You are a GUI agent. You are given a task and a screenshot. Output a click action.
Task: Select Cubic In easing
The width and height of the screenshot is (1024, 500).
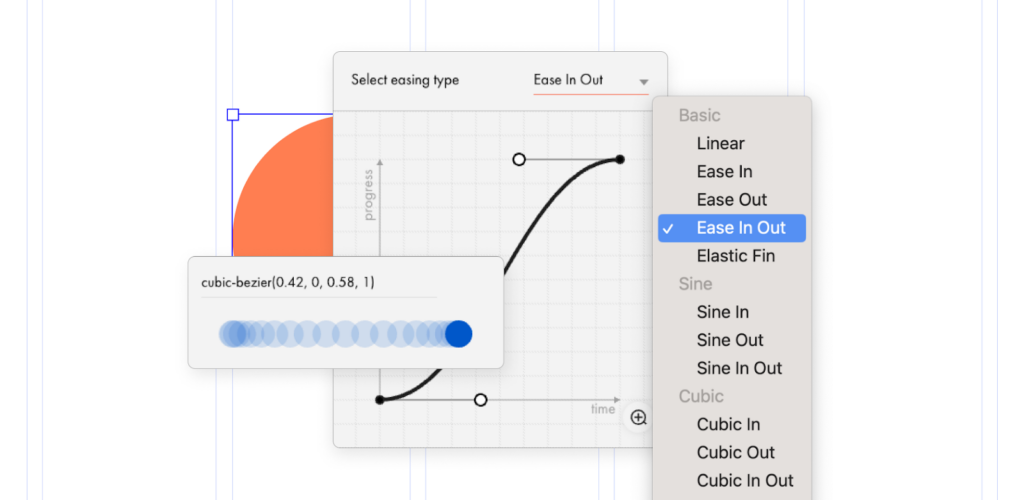pos(728,424)
